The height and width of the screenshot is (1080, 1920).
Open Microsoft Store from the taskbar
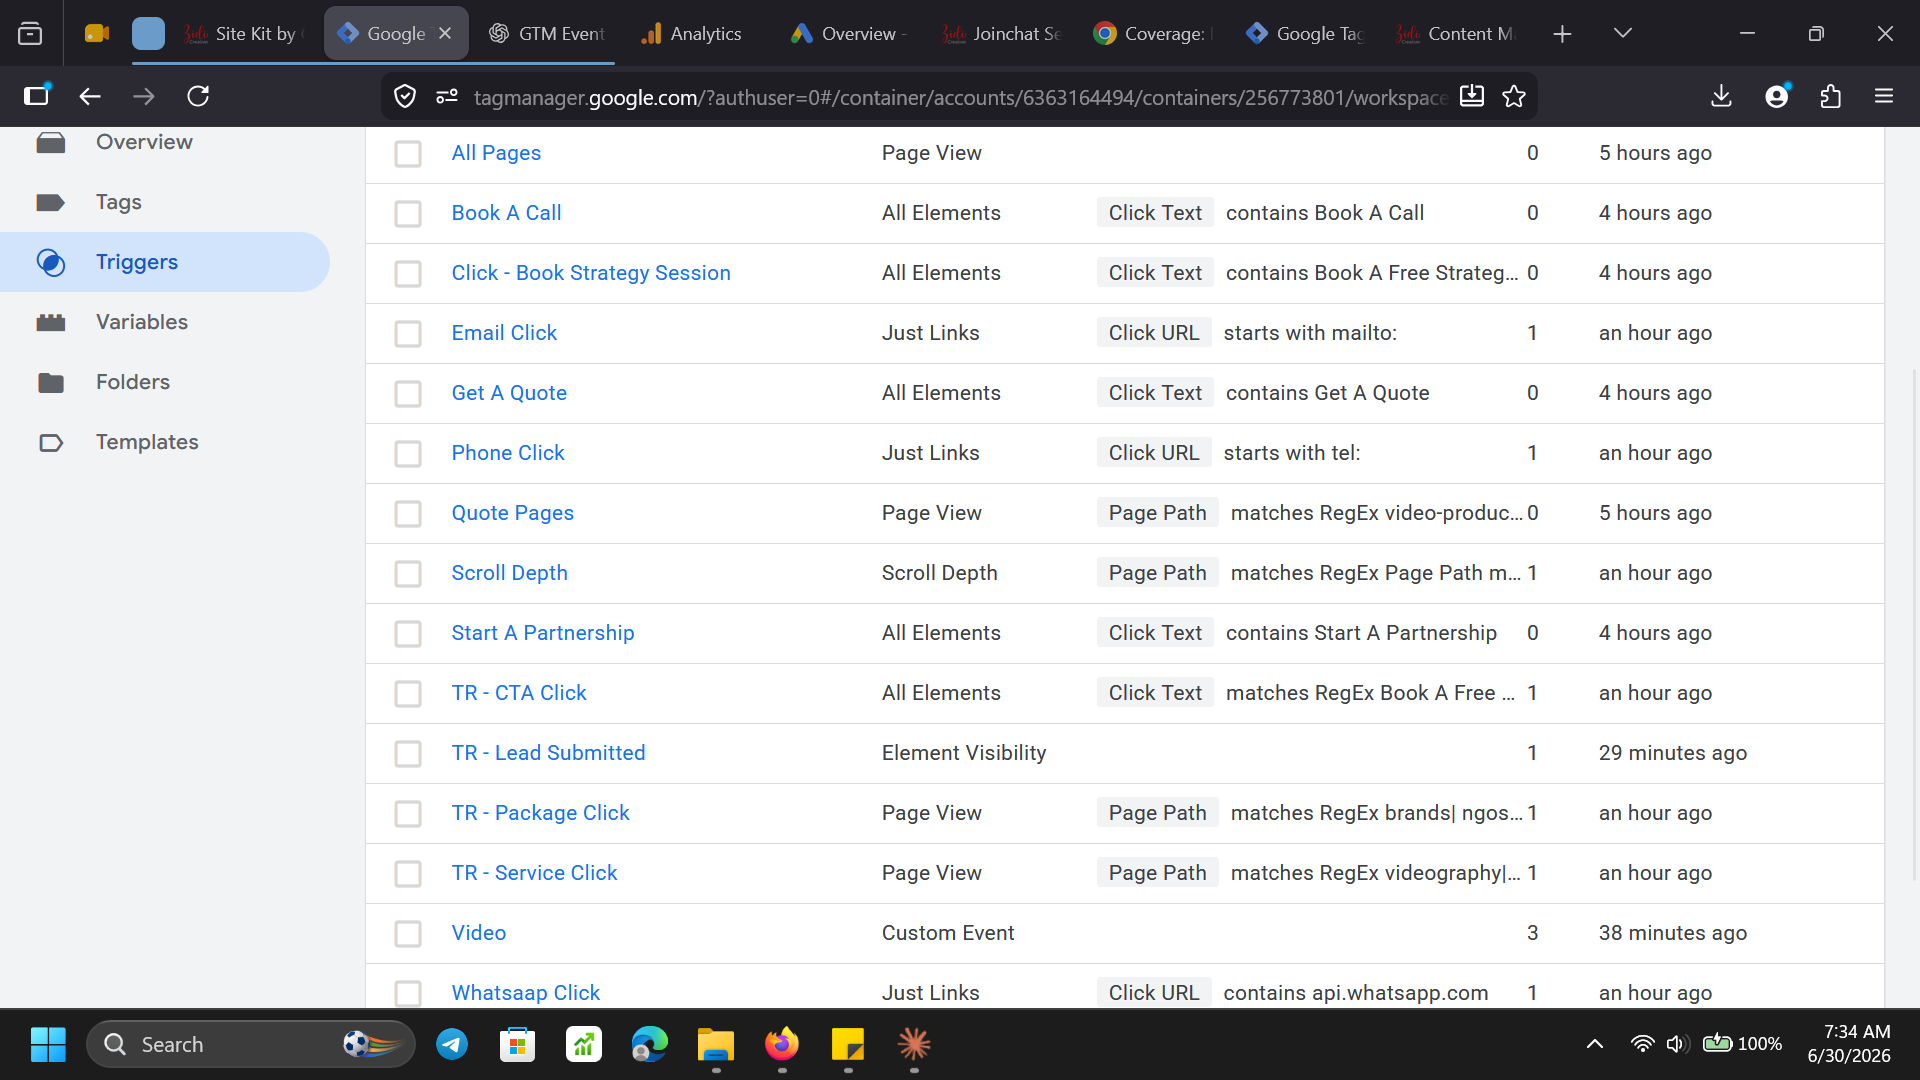click(518, 1045)
